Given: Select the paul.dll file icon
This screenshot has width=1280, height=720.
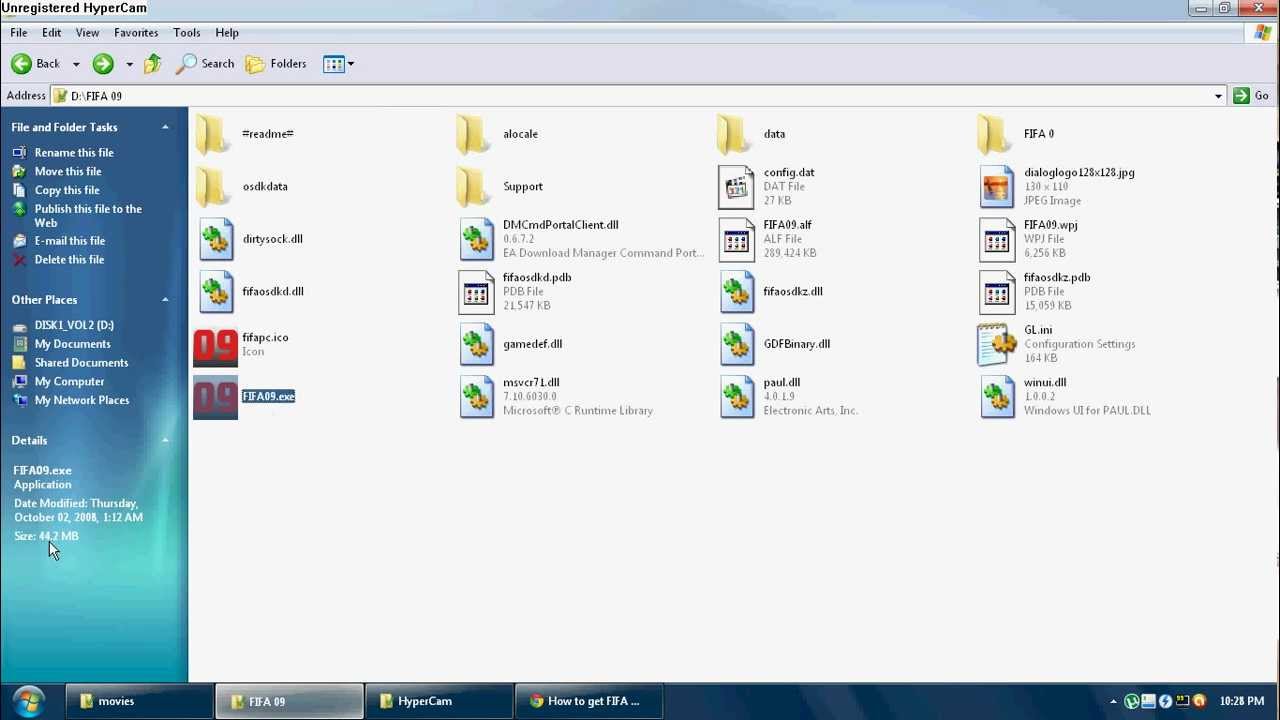Looking at the screenshot, I should click(x=737, y=397).
